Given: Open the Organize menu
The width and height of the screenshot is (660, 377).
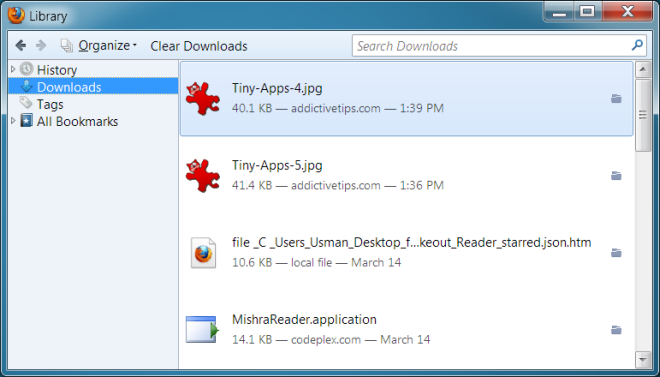Looking at the screenshot, I should click(x=99, y=45).
